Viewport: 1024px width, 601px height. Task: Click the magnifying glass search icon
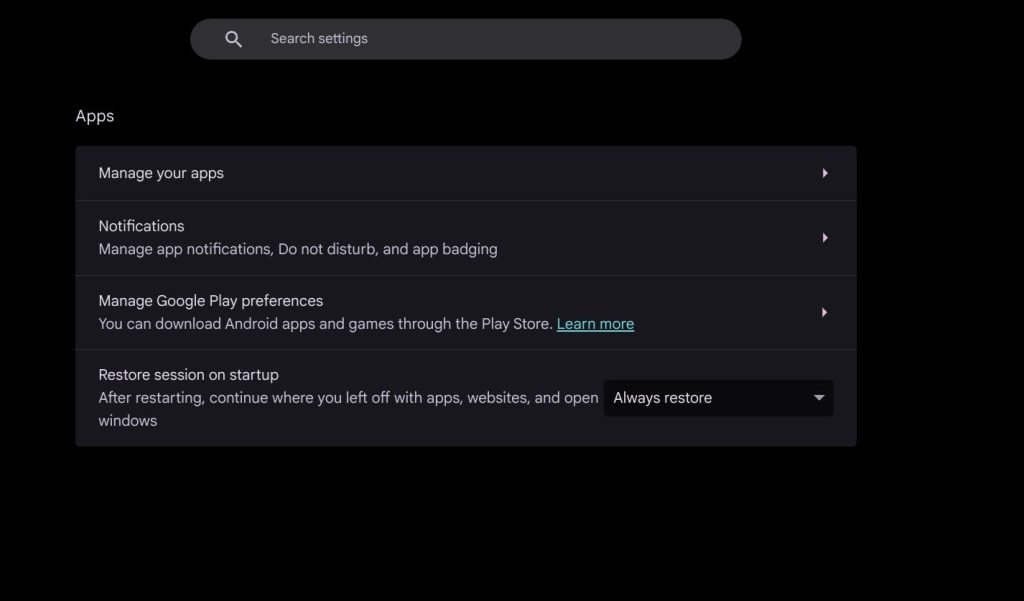(234, 39)
